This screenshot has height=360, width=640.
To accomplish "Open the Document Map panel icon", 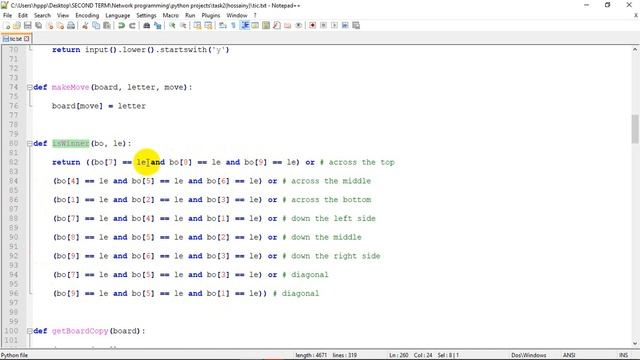I will (266, 25).
